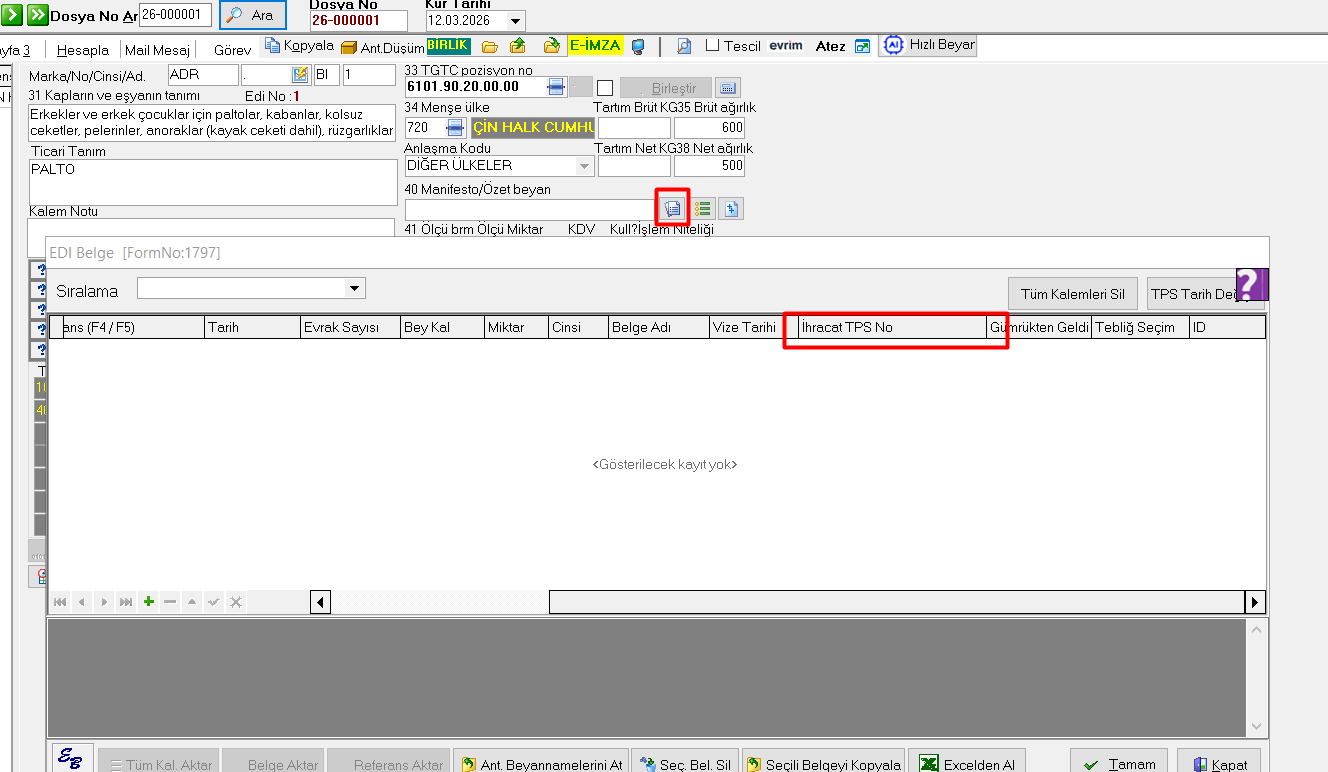Click the E-İMZA toolbar icon
The image size is (1328, 772).
(595, 46)
